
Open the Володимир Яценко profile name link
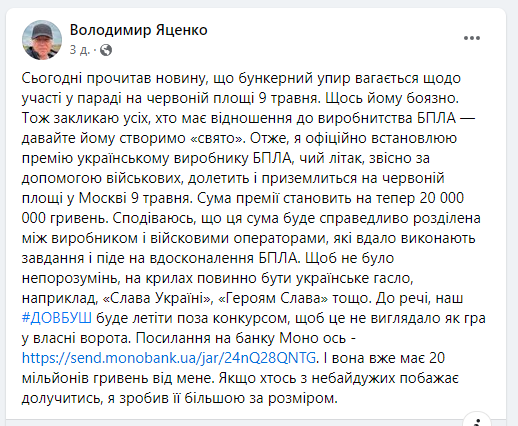(x=139, y=30)
